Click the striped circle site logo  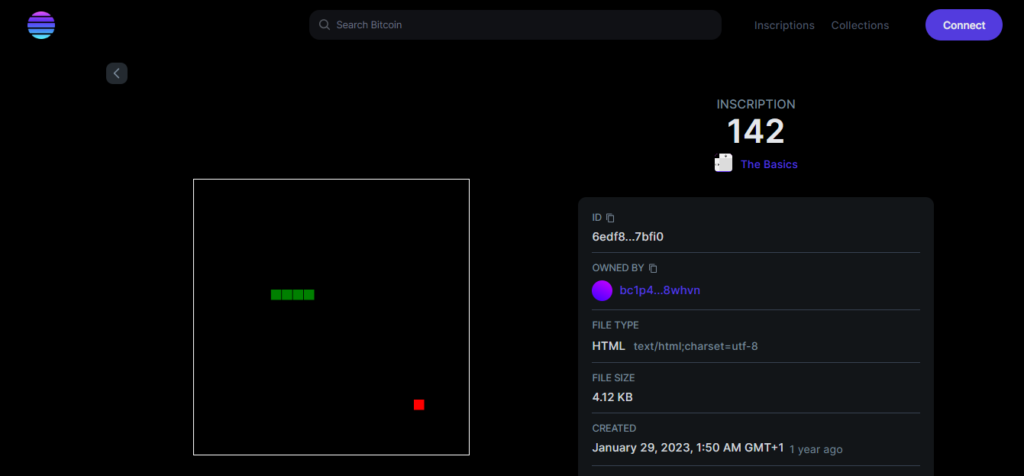click(41, 25)
